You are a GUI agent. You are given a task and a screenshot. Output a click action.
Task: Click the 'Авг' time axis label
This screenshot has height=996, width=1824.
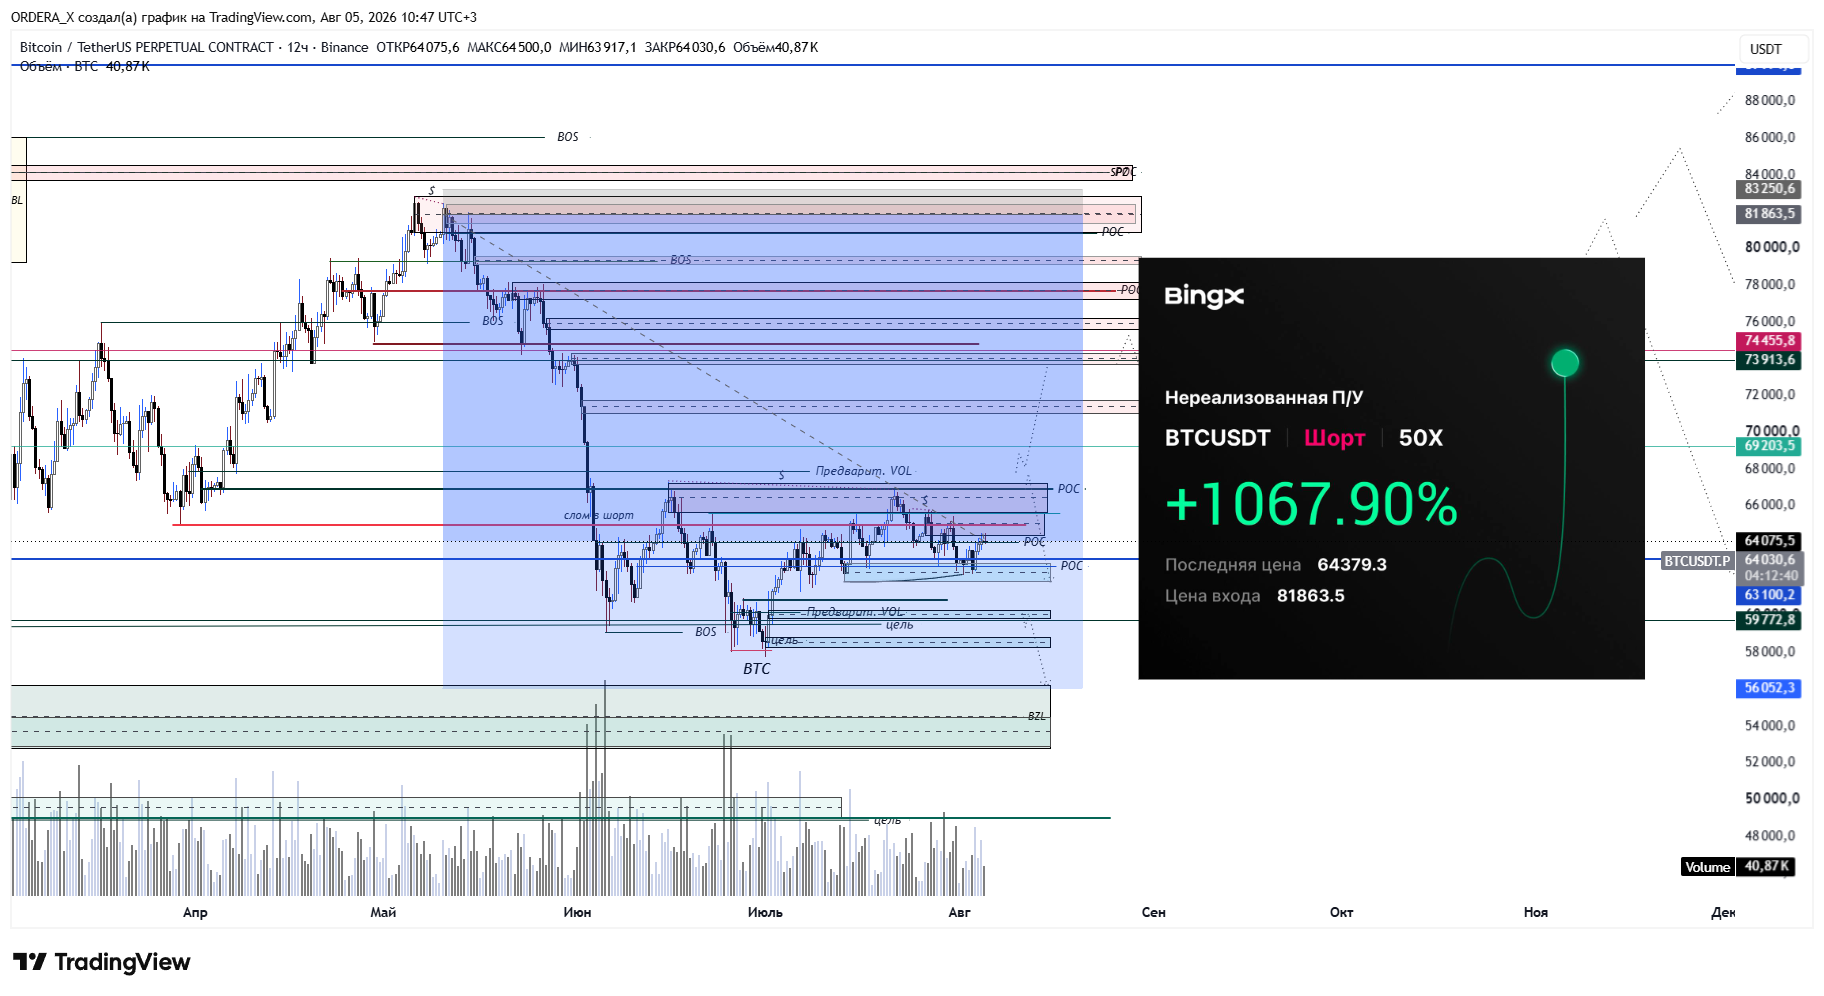(959, 912)
